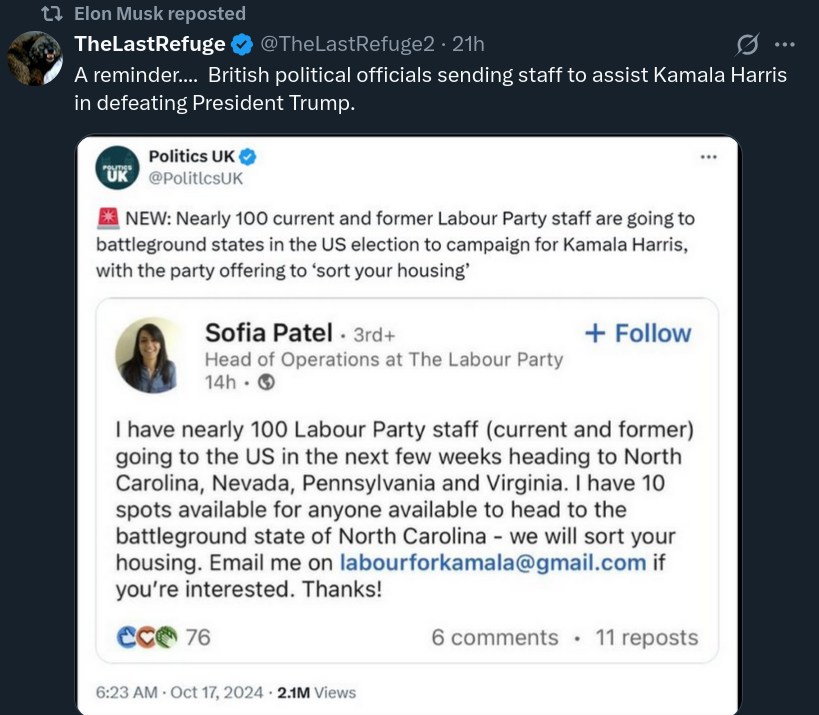Click TheLastRefuge blue verified badge
Viewport: 819px width, 715px height.
[242, 44]
